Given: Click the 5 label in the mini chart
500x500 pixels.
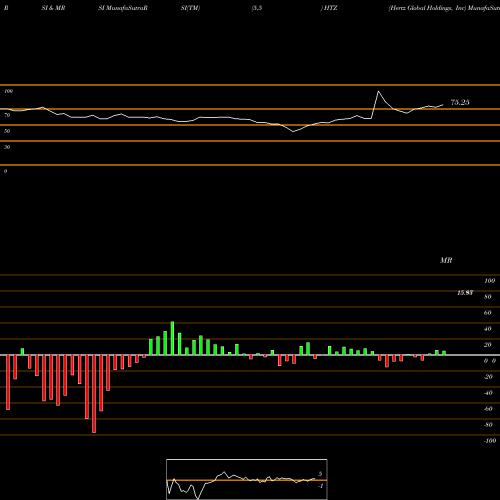Looking at the screenshot, I should (320, 474).
